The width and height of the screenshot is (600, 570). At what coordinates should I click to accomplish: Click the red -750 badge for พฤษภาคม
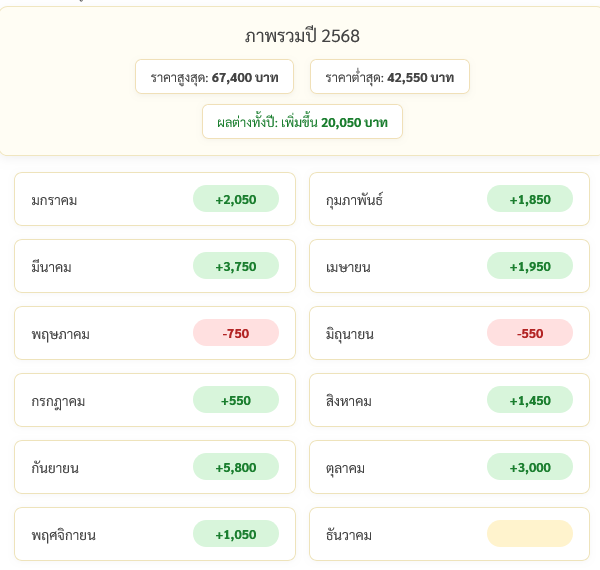tap(235, 333)
